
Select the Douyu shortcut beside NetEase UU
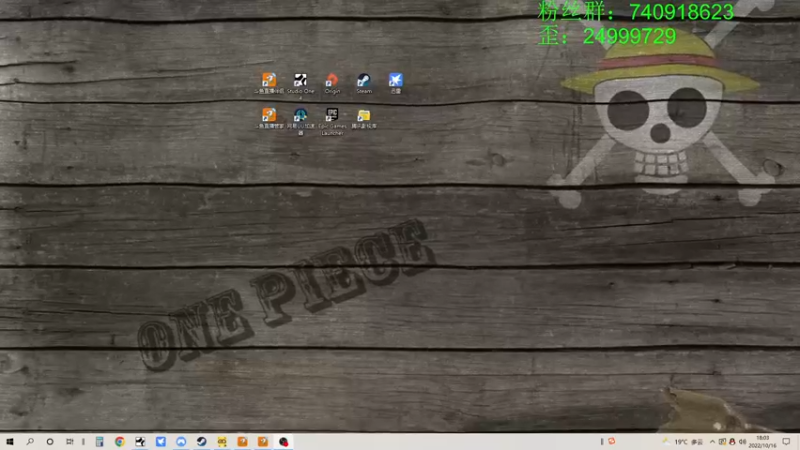[x=269, y=118]
